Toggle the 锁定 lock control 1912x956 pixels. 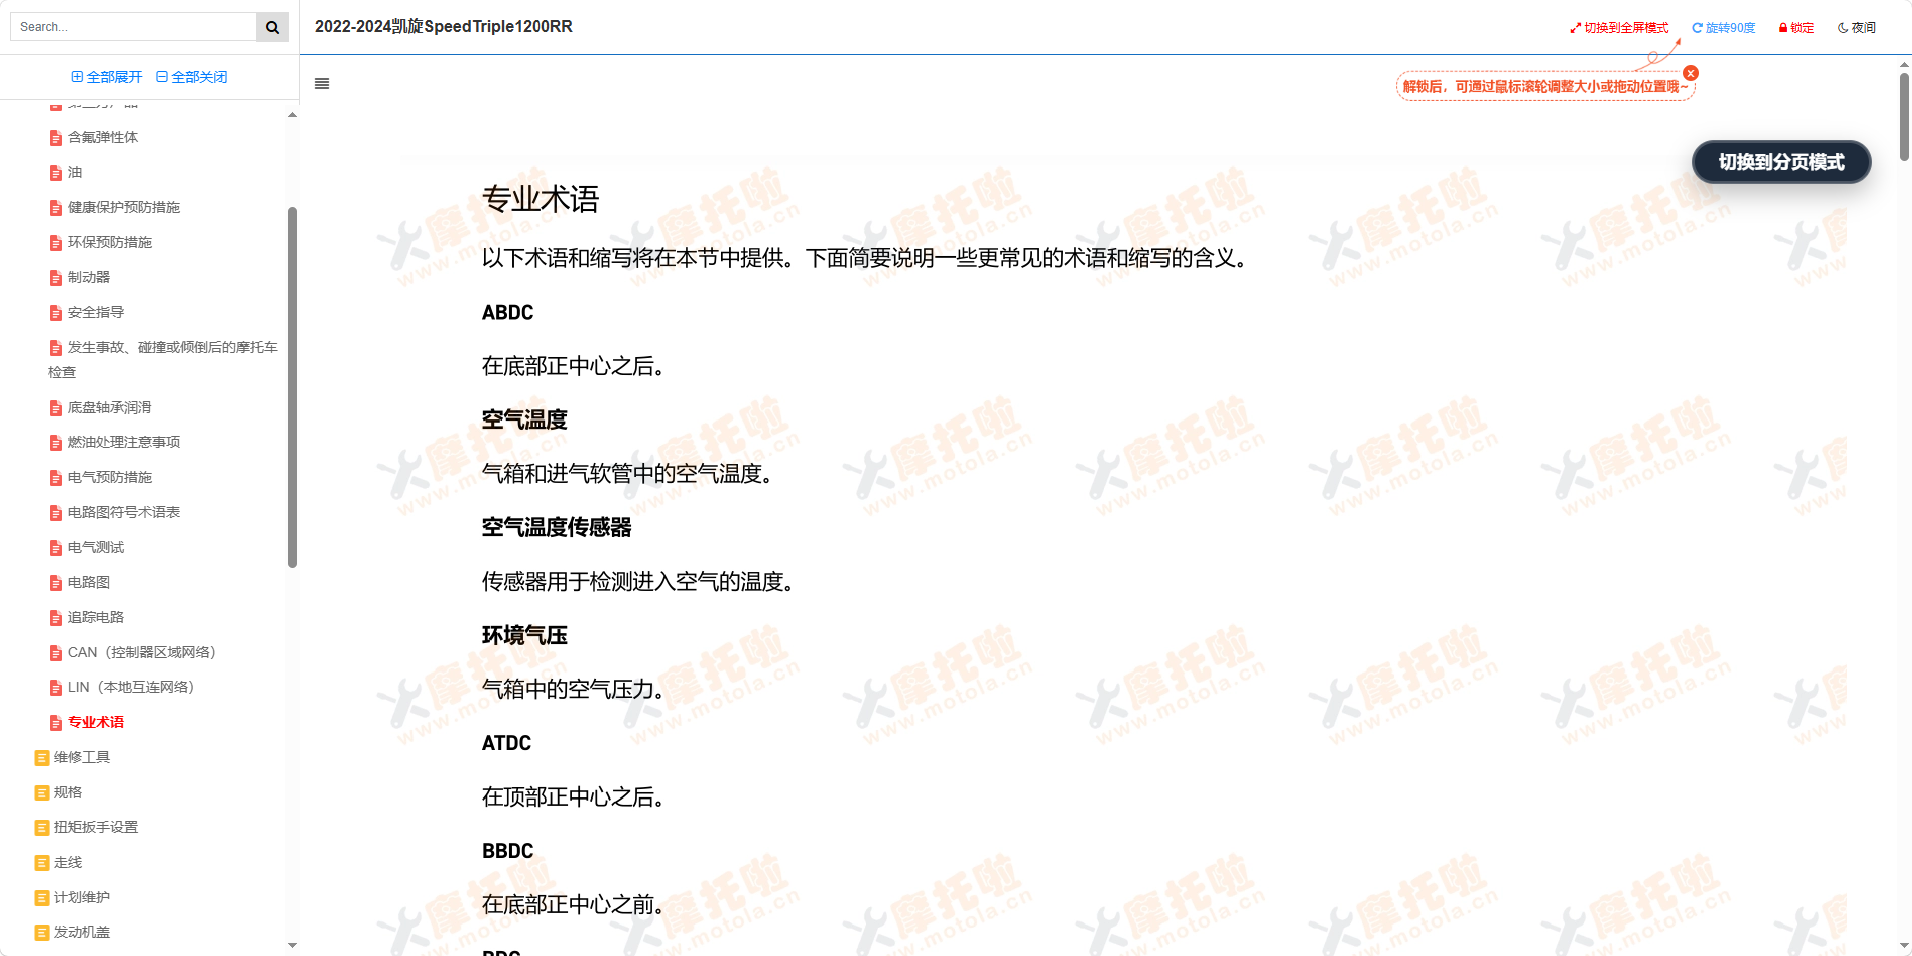(1796, 28)
